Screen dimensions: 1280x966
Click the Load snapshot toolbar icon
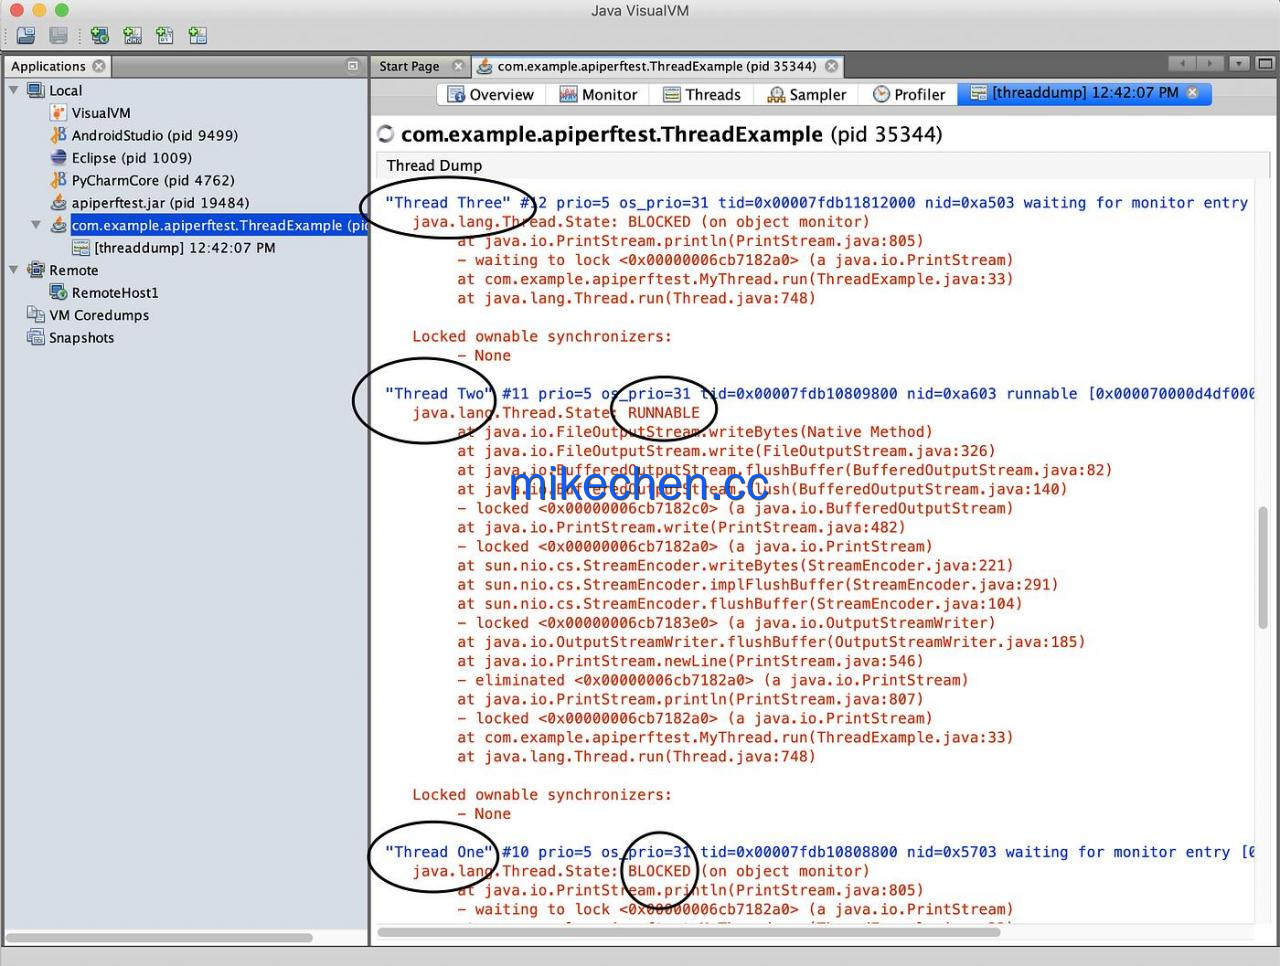(x=26, y=36)
